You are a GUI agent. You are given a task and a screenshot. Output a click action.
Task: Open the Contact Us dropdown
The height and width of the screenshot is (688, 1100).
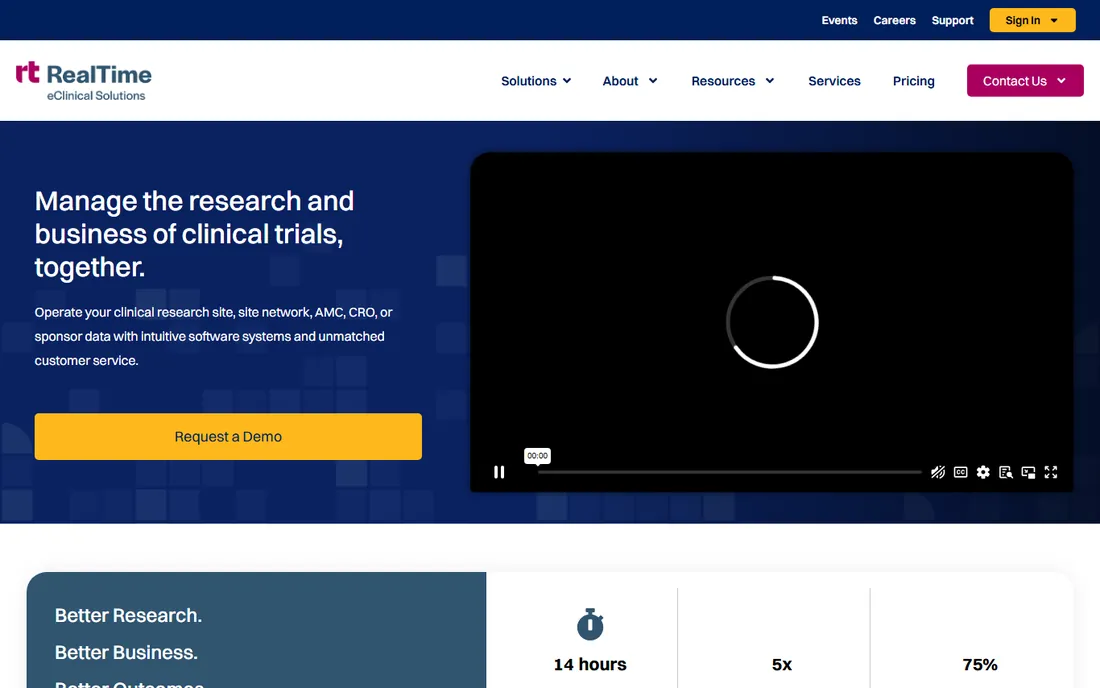pyautogui.click(x=1025, y=81)
